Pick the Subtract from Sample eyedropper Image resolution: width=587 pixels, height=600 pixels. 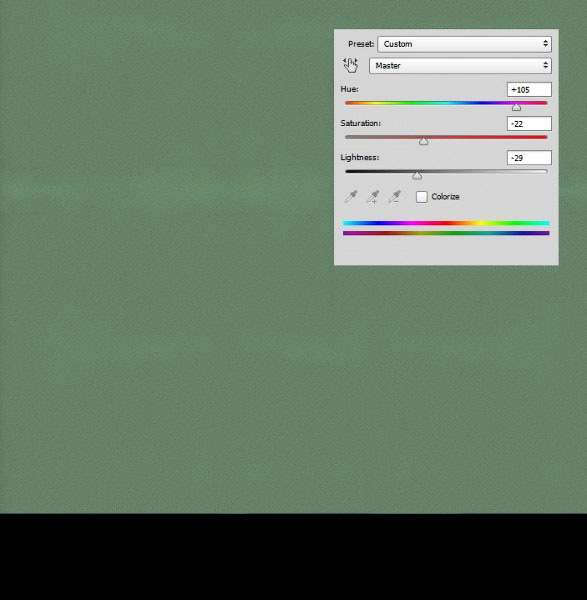pyautogui.click(x=395, y=197)
